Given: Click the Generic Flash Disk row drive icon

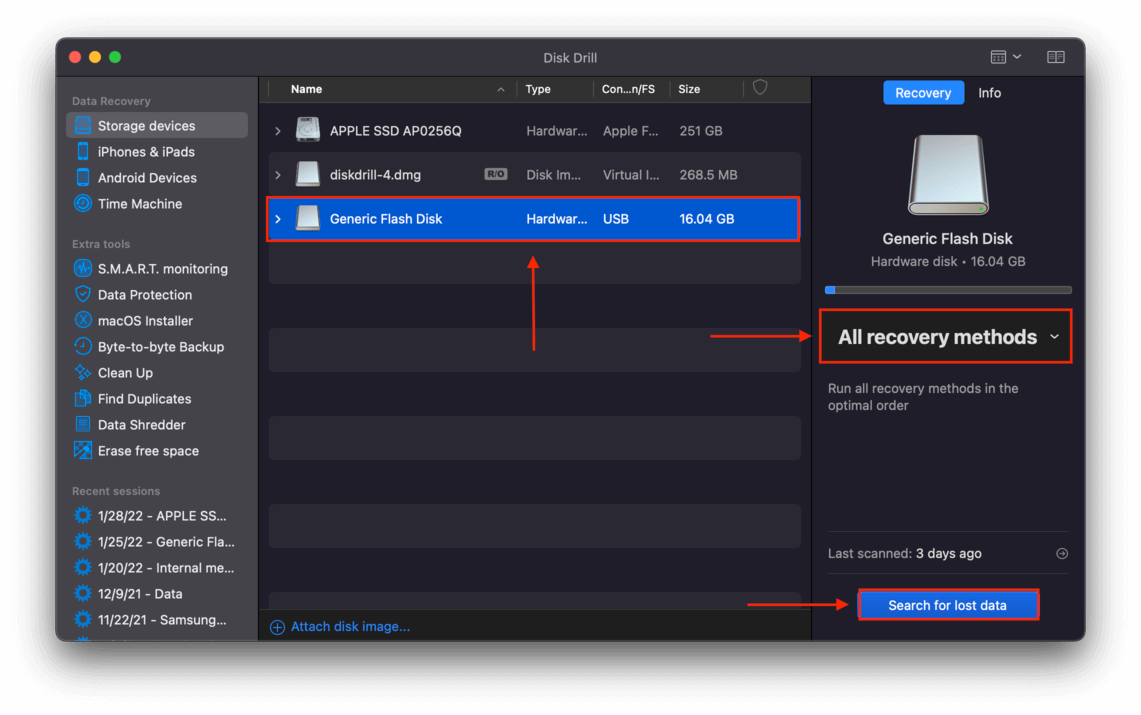Looking at the screenshot, I should [x=308, y=218].
